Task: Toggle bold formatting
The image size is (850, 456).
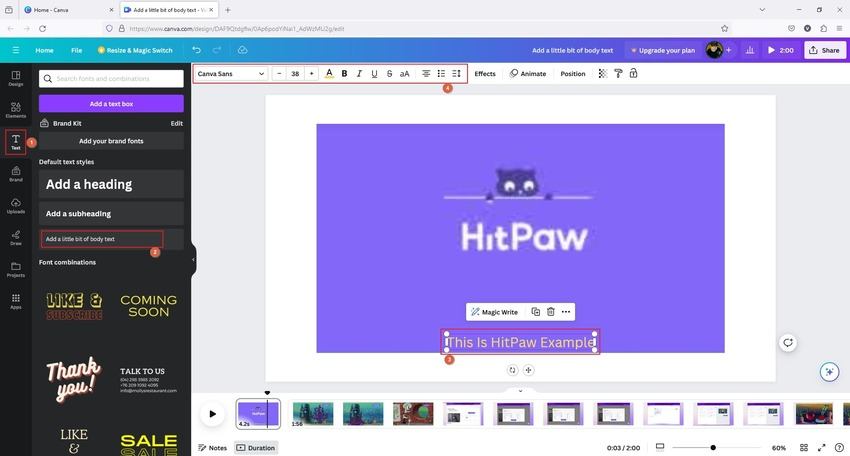Action: click(344, 74)
